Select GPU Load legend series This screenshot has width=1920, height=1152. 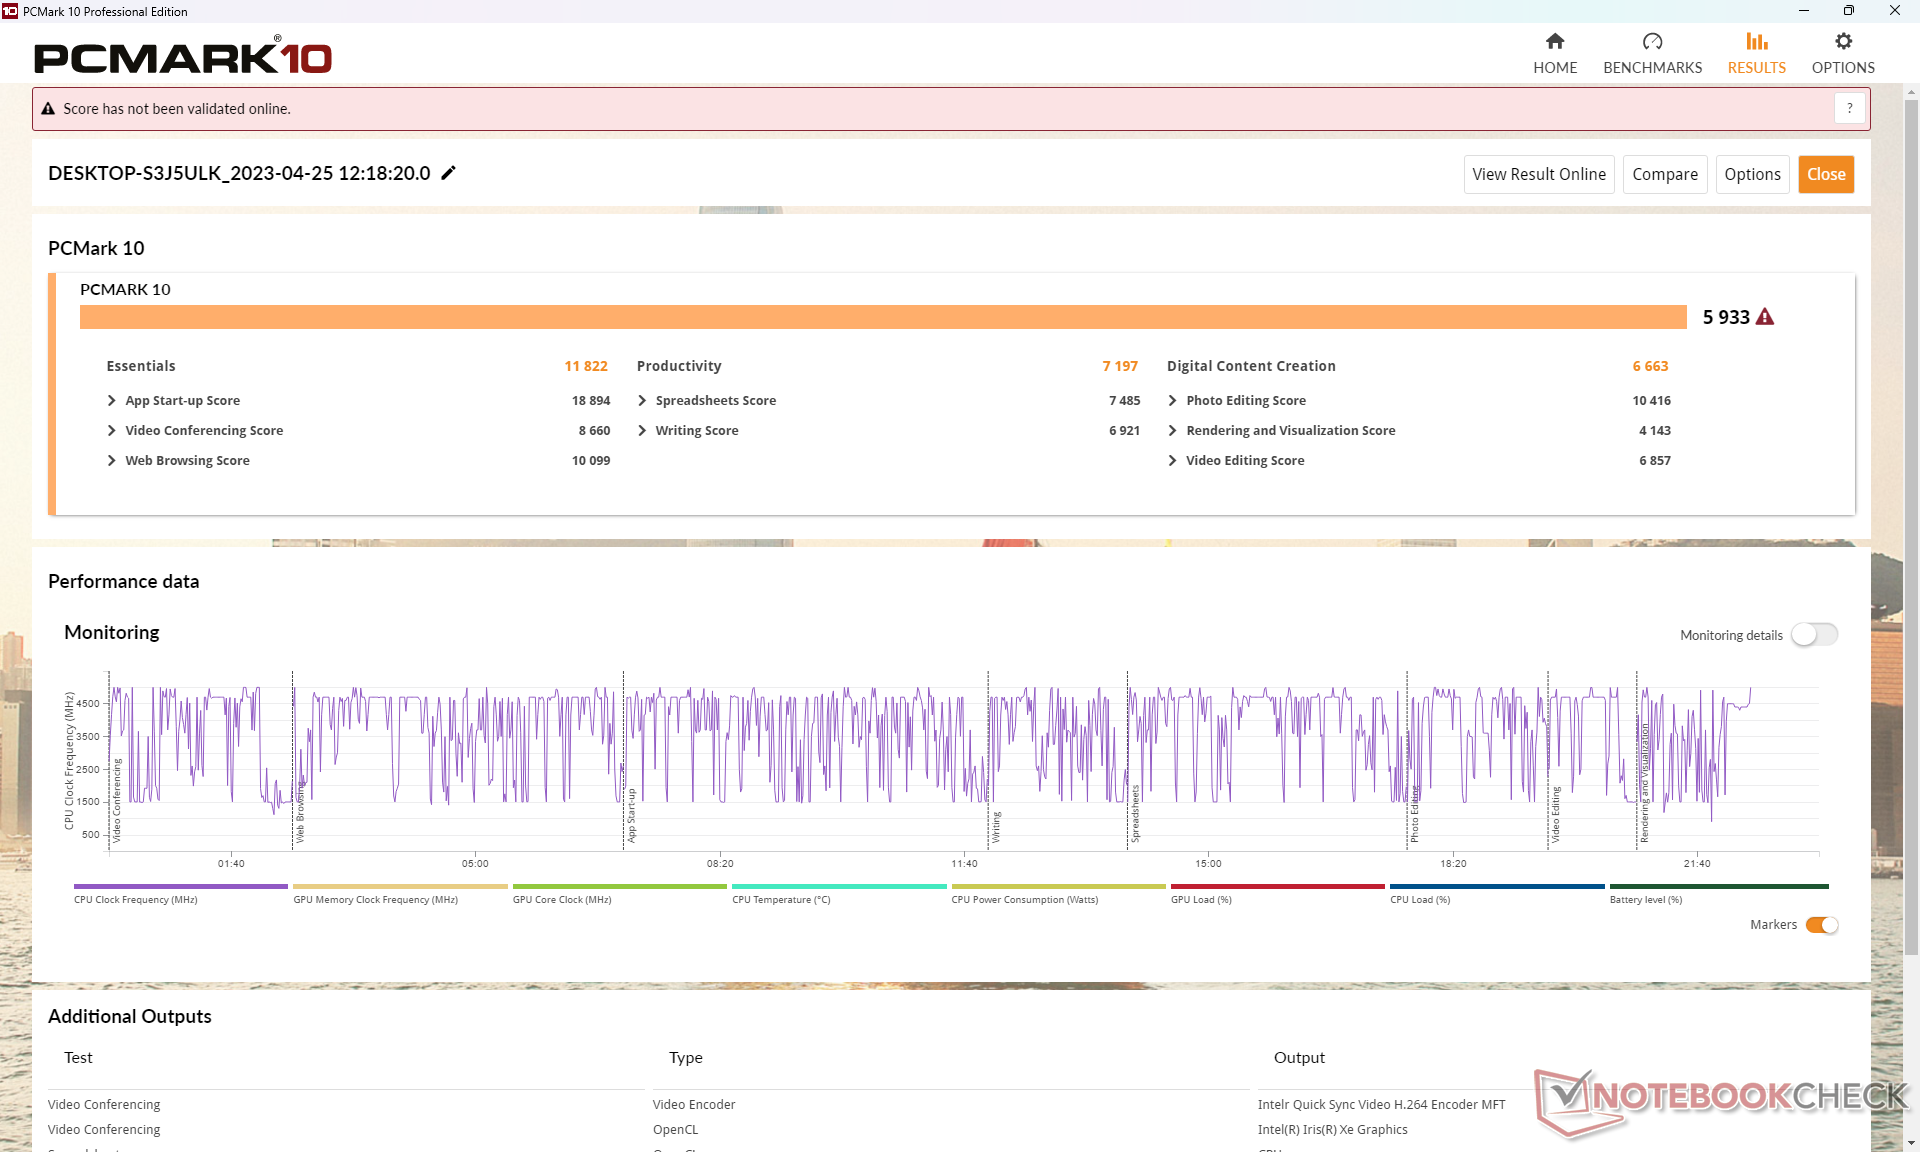(1277, 886)
